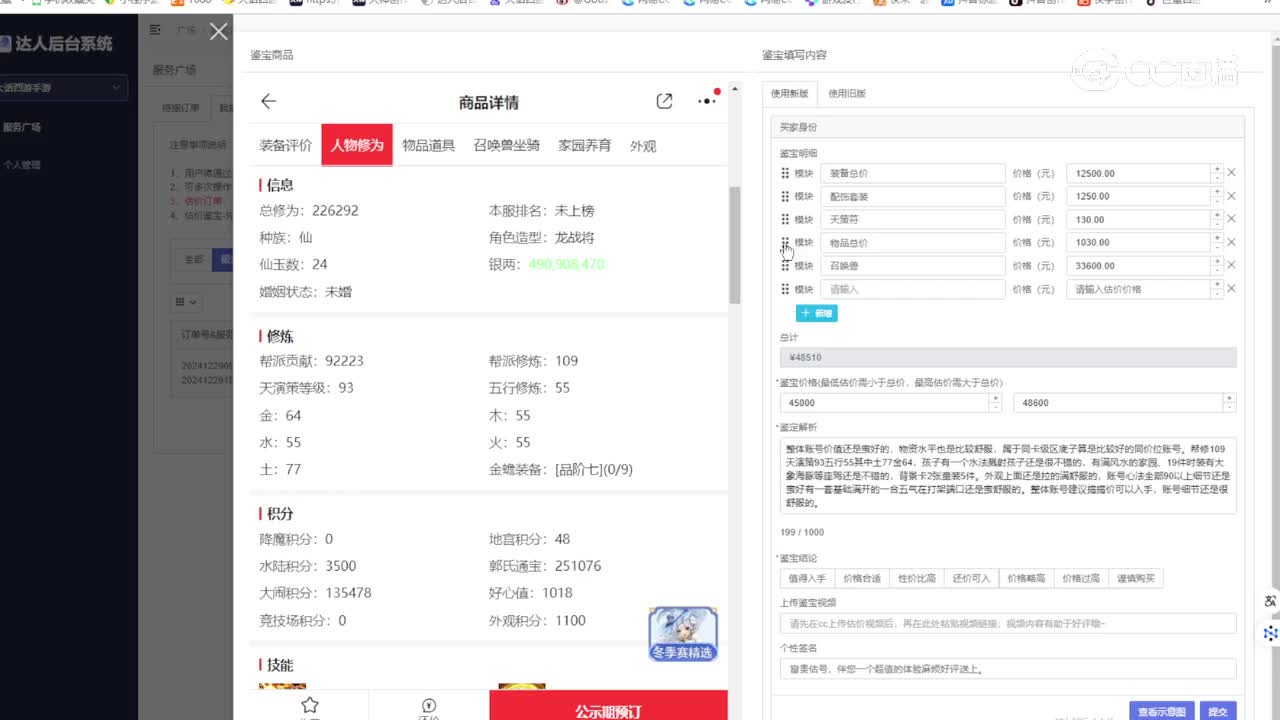This screenshot has height=720, width=1280.
Task: Choose 谨慎购买 conclusion
Action: click(x=1136, y=578)
